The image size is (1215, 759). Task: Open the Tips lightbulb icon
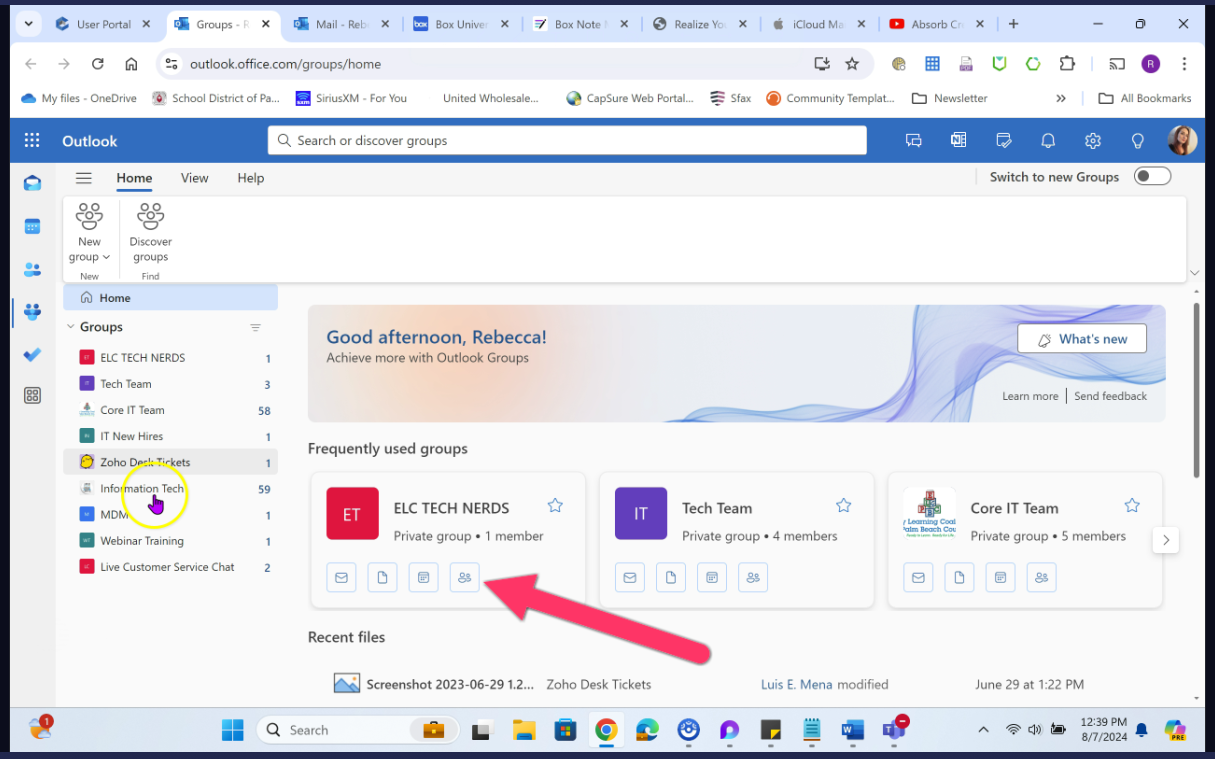(x=1137, y=141)
